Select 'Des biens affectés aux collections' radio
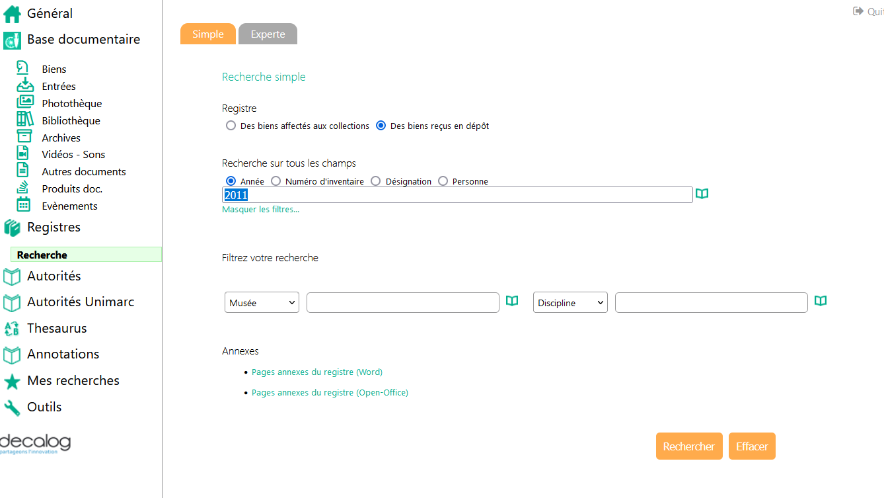 point(231,126)
